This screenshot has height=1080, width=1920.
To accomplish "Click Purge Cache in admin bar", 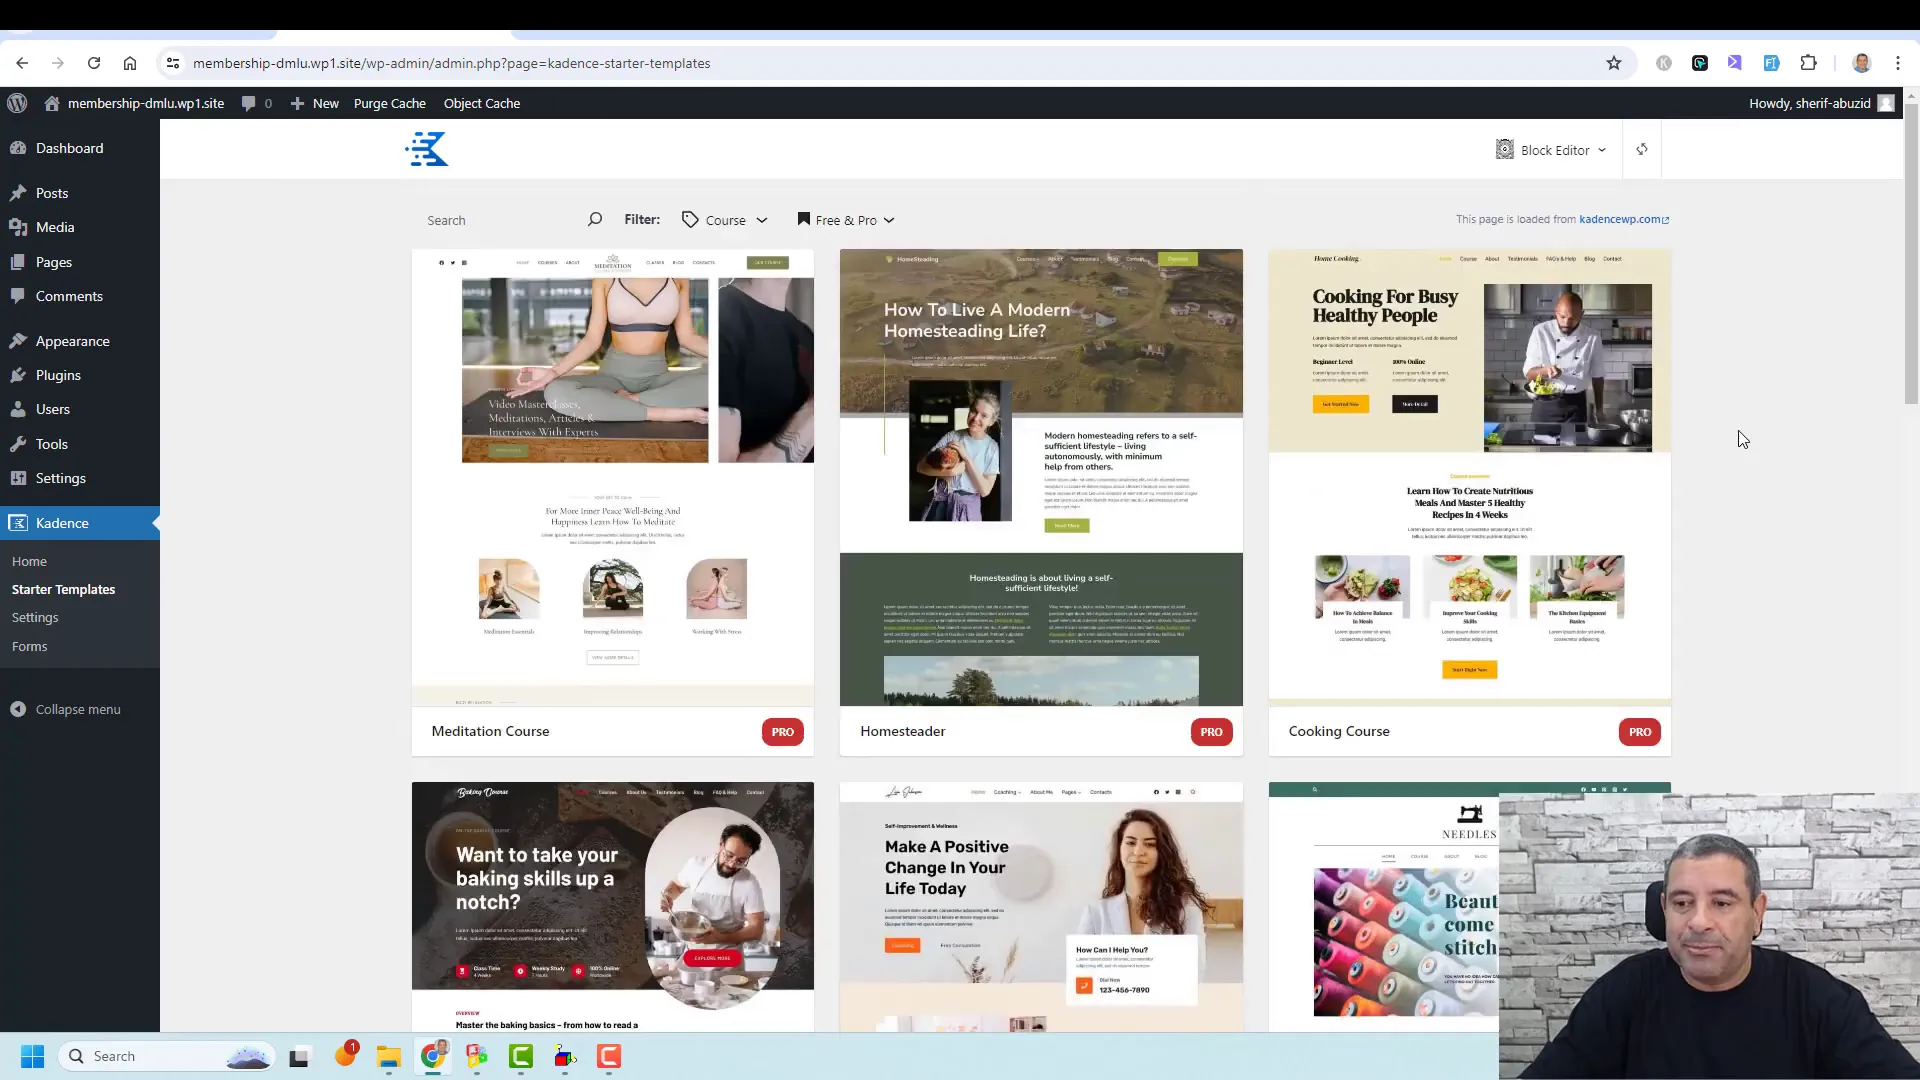I will 389,103.
